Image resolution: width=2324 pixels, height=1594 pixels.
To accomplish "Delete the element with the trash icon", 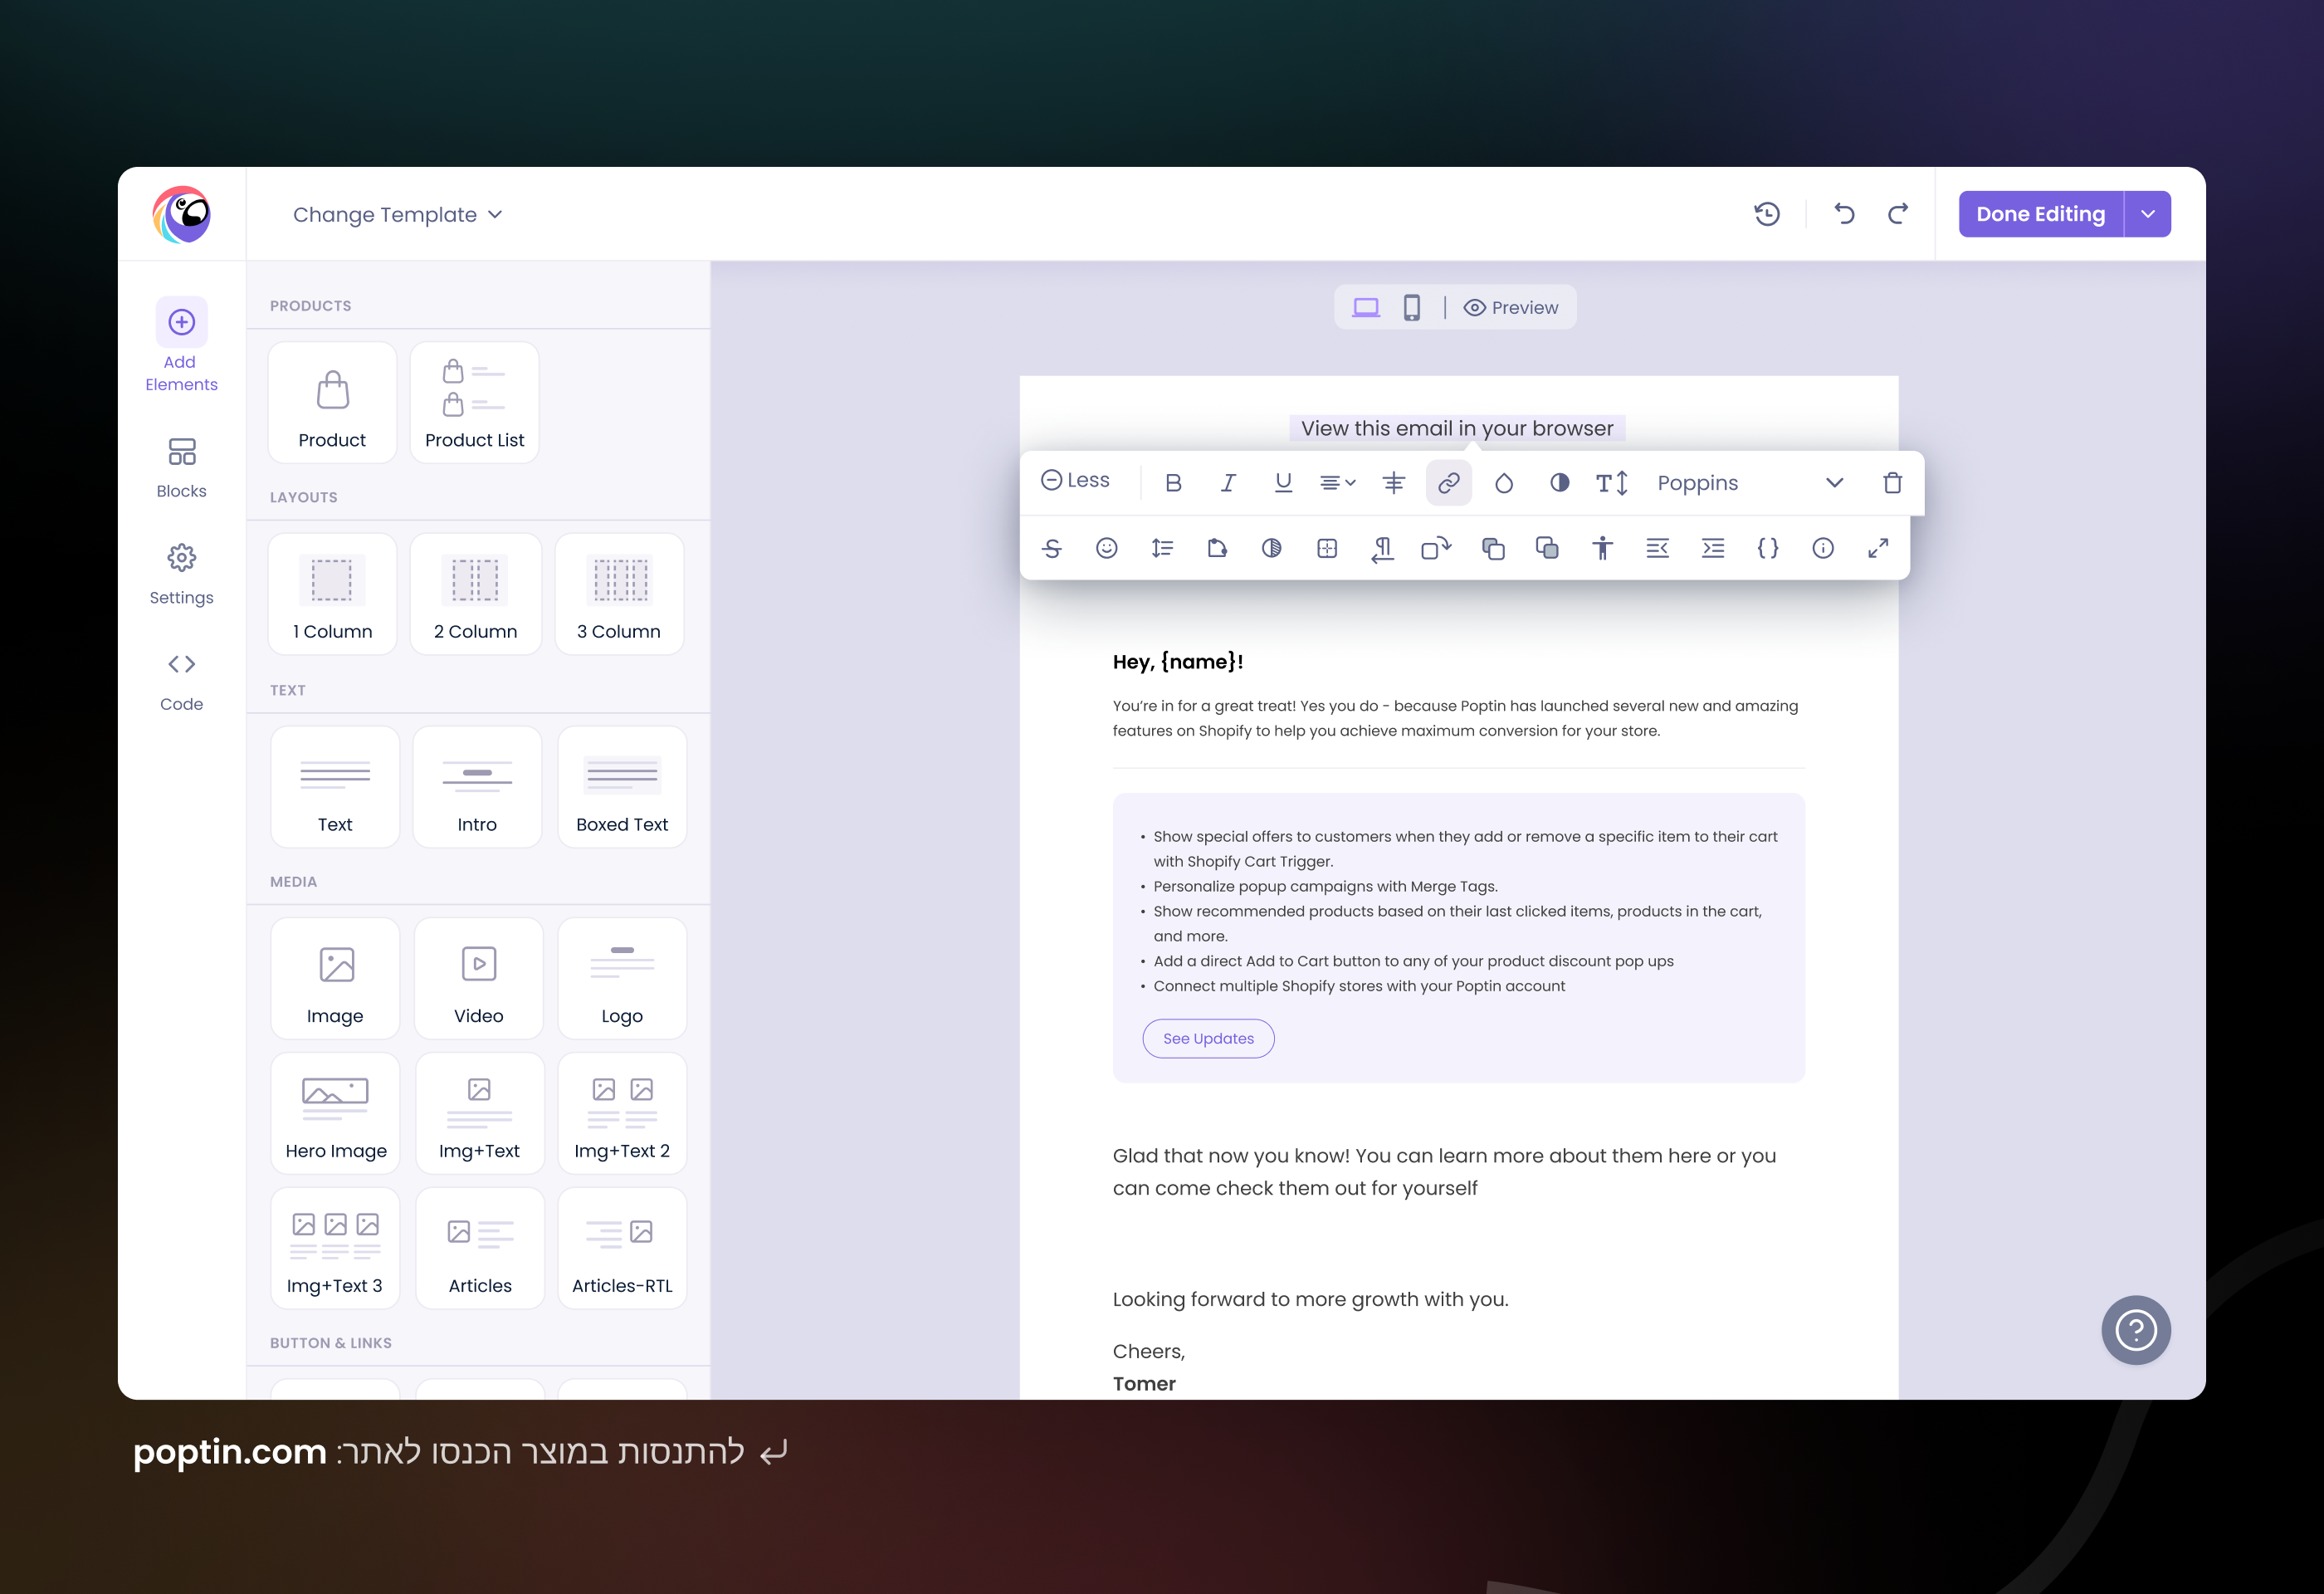I will point(1892,483).
